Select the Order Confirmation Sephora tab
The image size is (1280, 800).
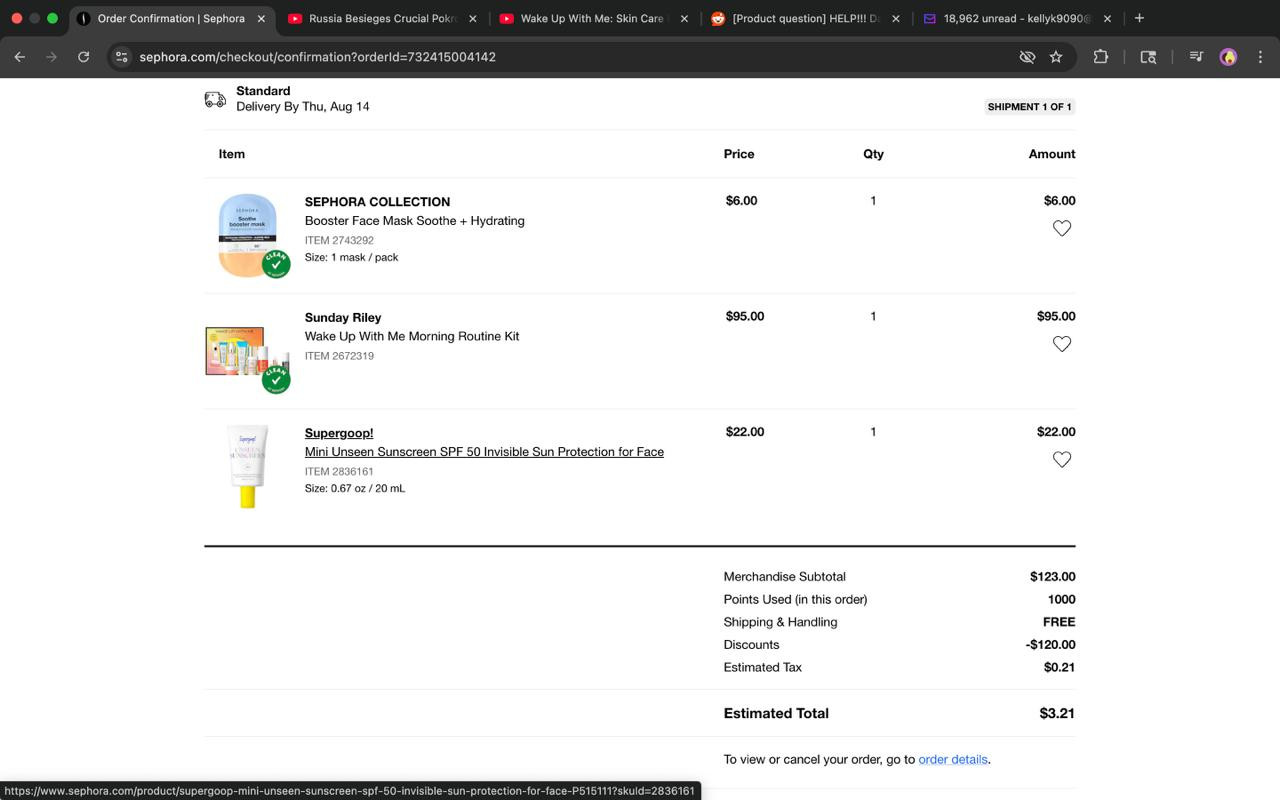[x=171, y=18]
